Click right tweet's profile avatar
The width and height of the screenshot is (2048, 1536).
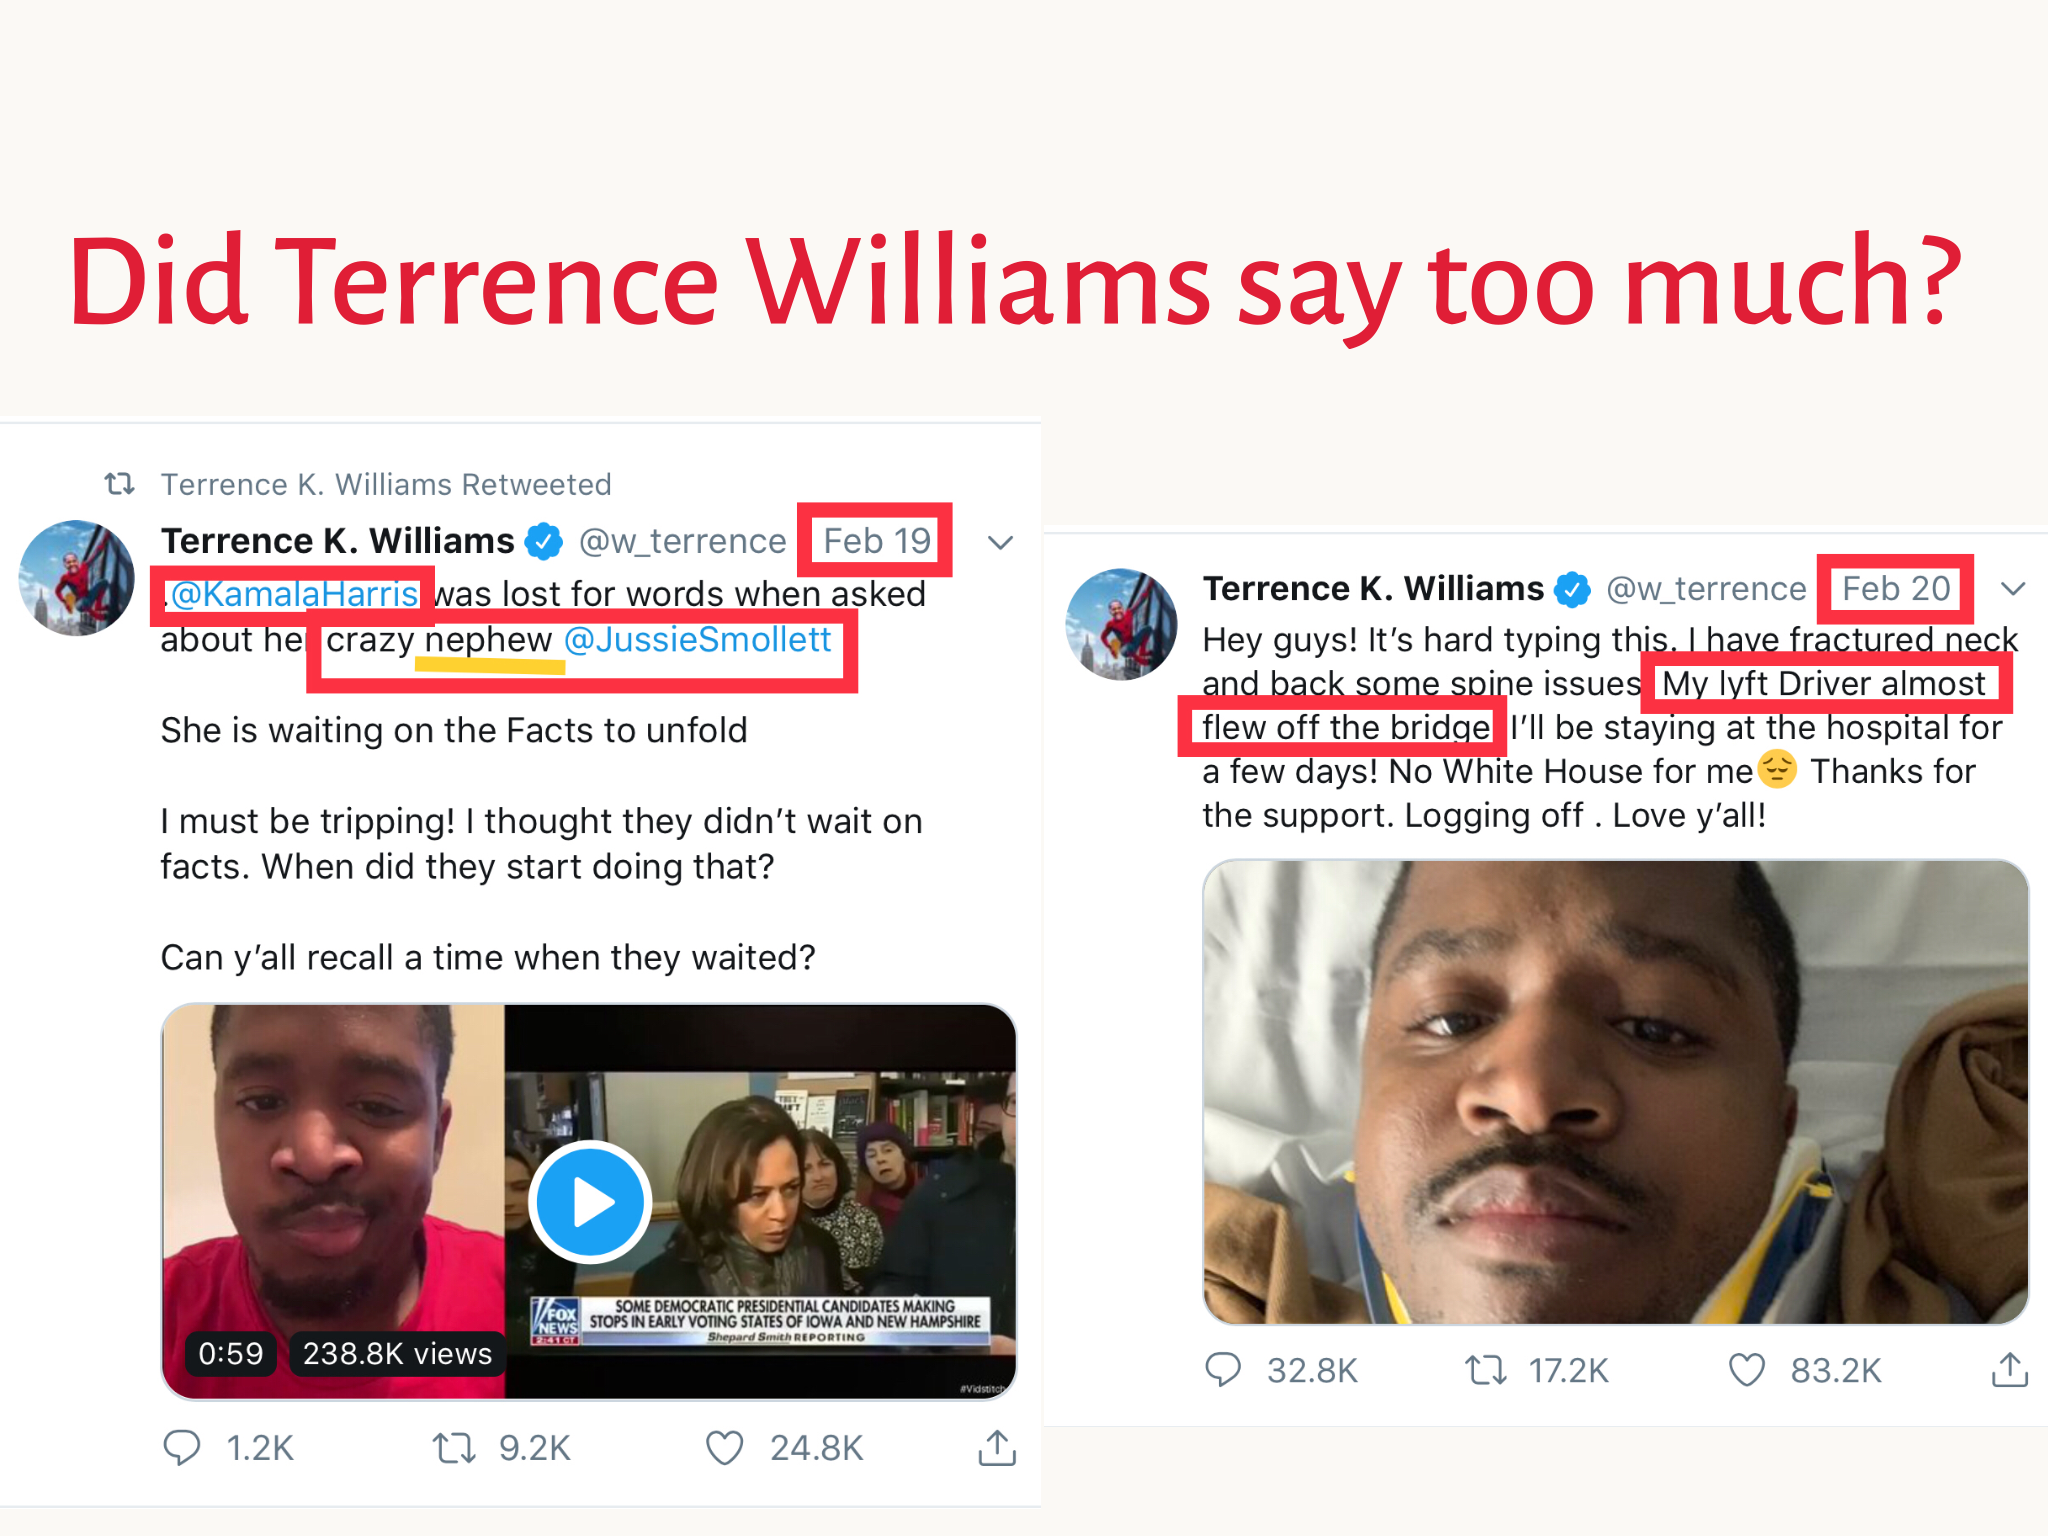(1122, 625)
